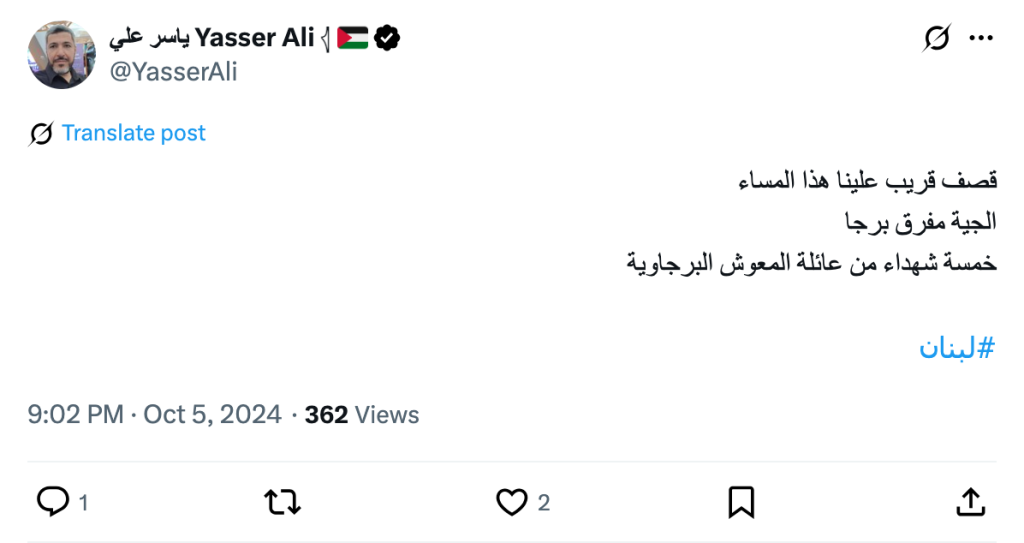Open the three-dot more options menu
The image size is (1024, 543).
click(981, 39)
